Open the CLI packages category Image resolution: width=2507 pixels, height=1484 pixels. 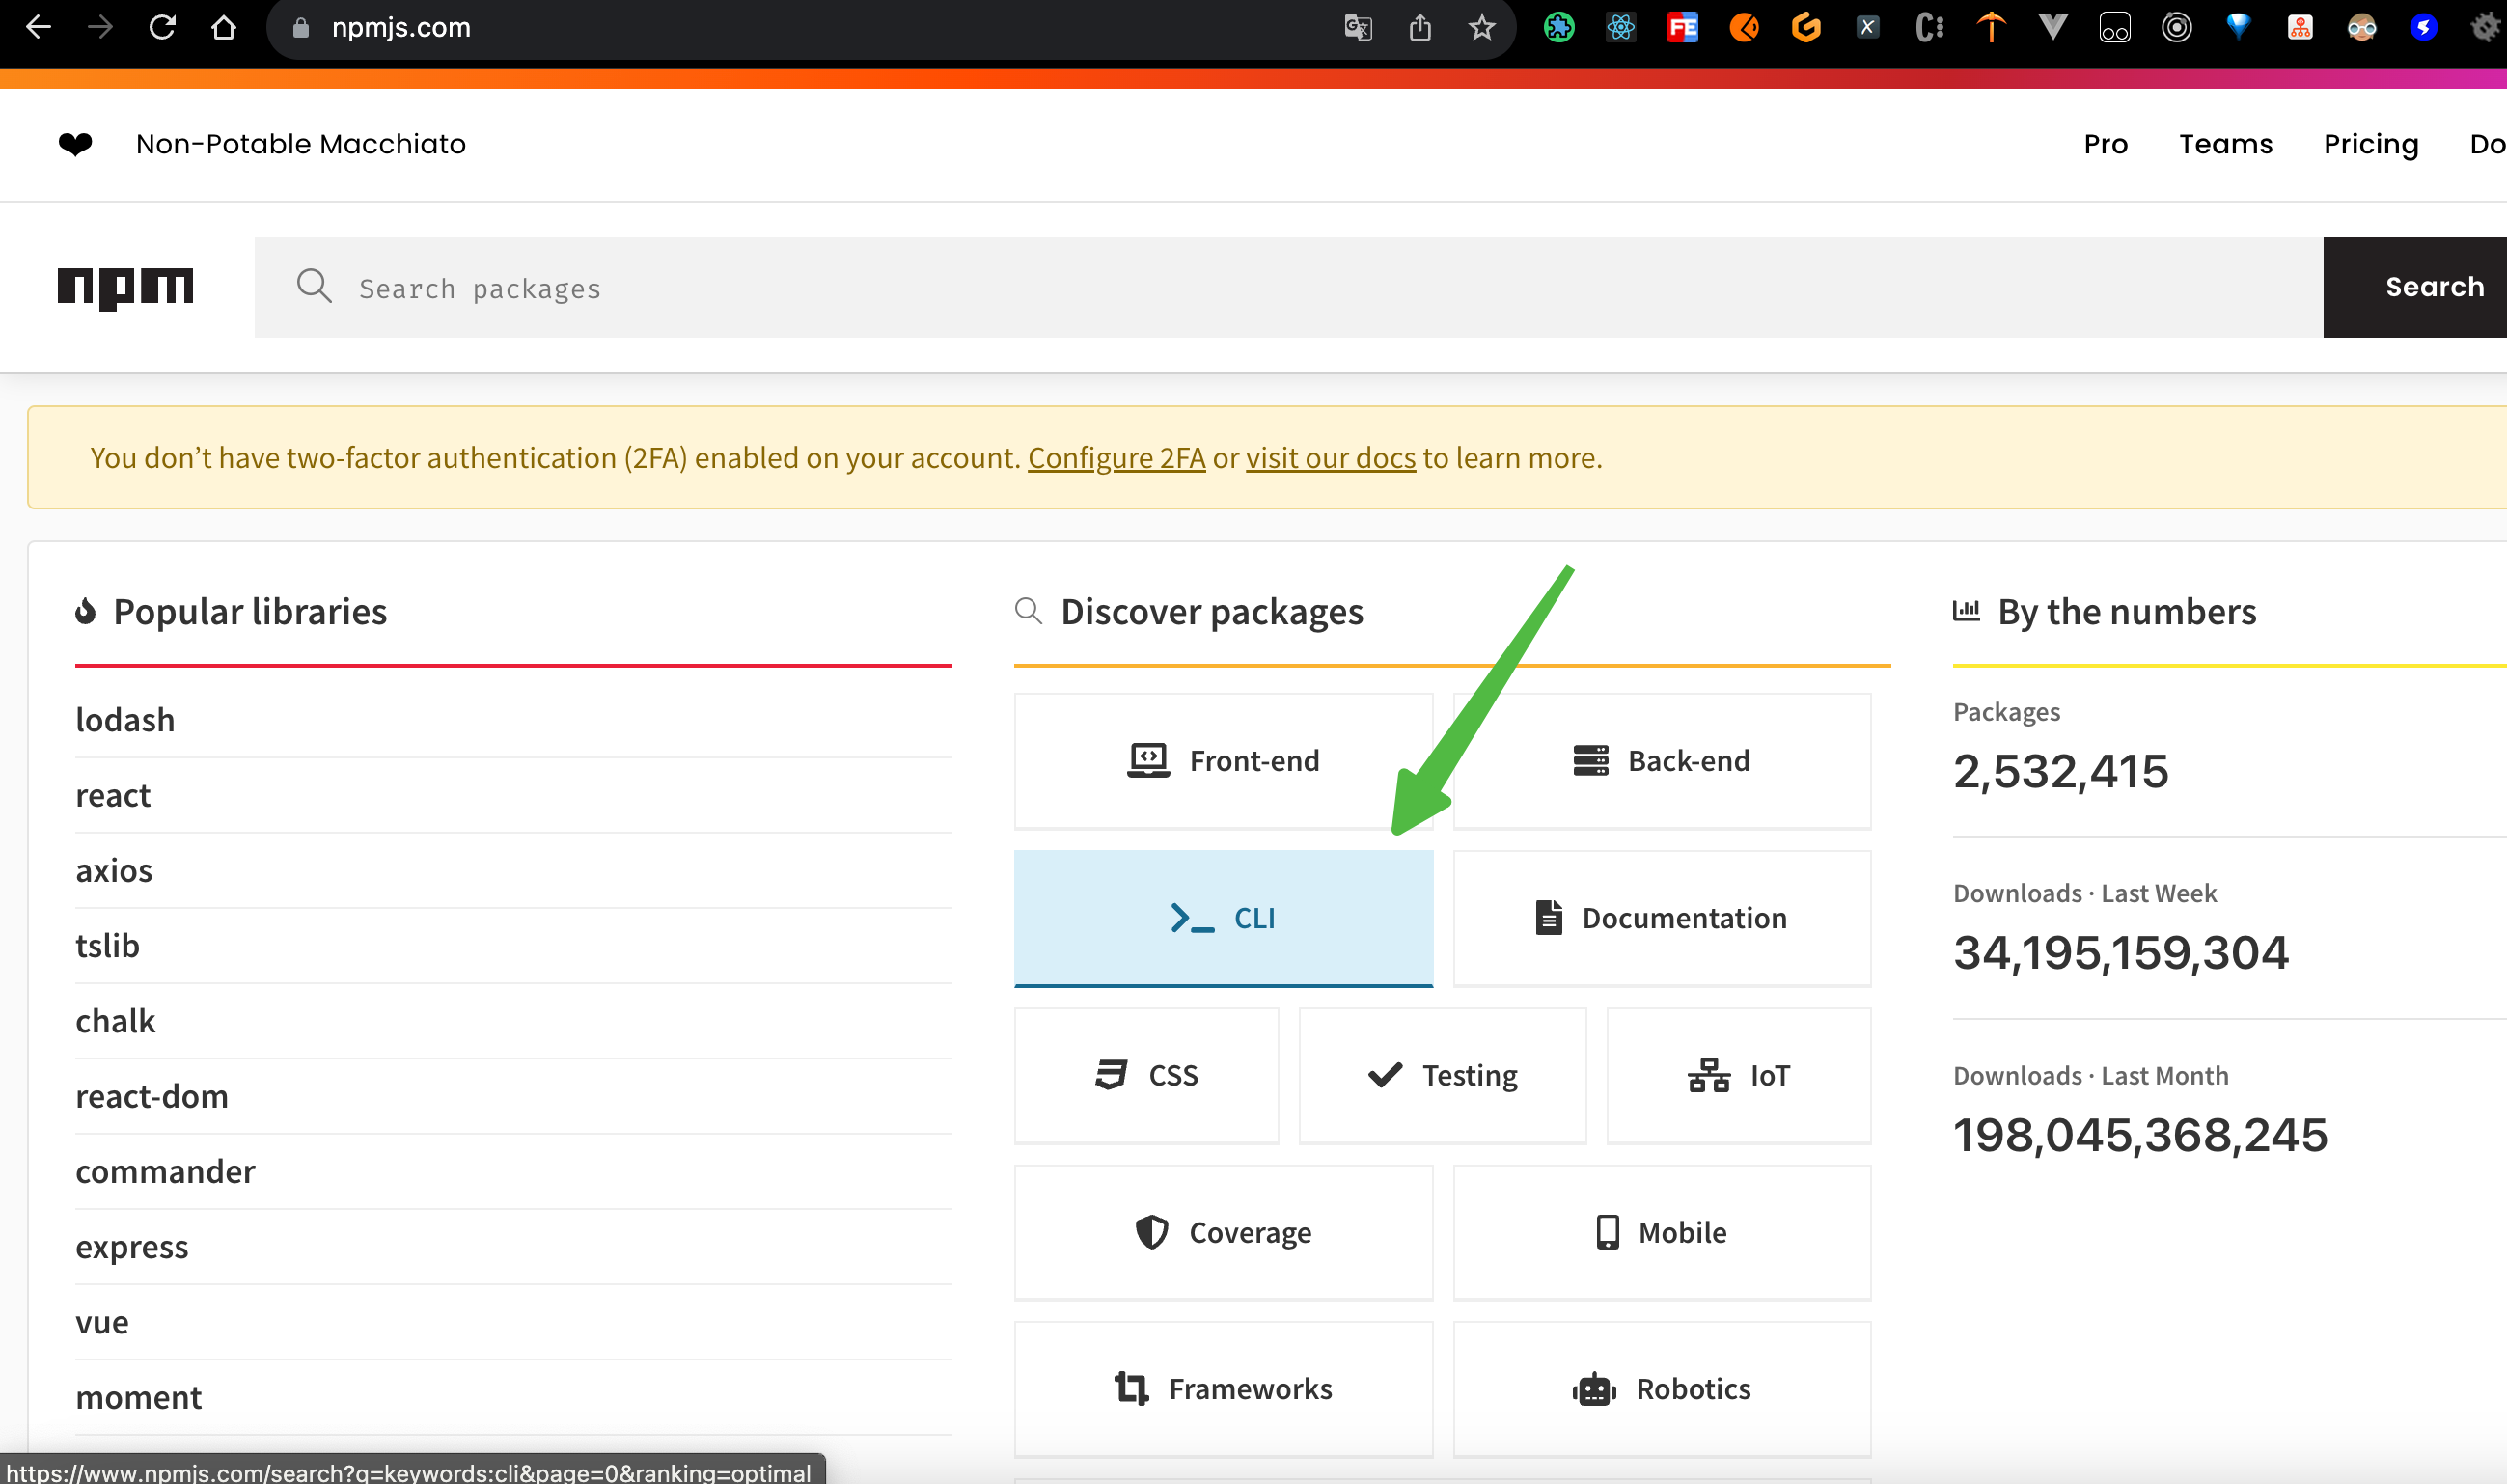(x=1222, y=917)
